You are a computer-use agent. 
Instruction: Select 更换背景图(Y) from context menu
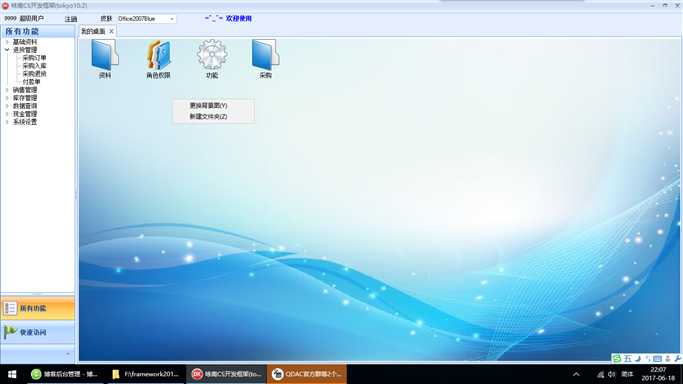click(x=213, y=105)
